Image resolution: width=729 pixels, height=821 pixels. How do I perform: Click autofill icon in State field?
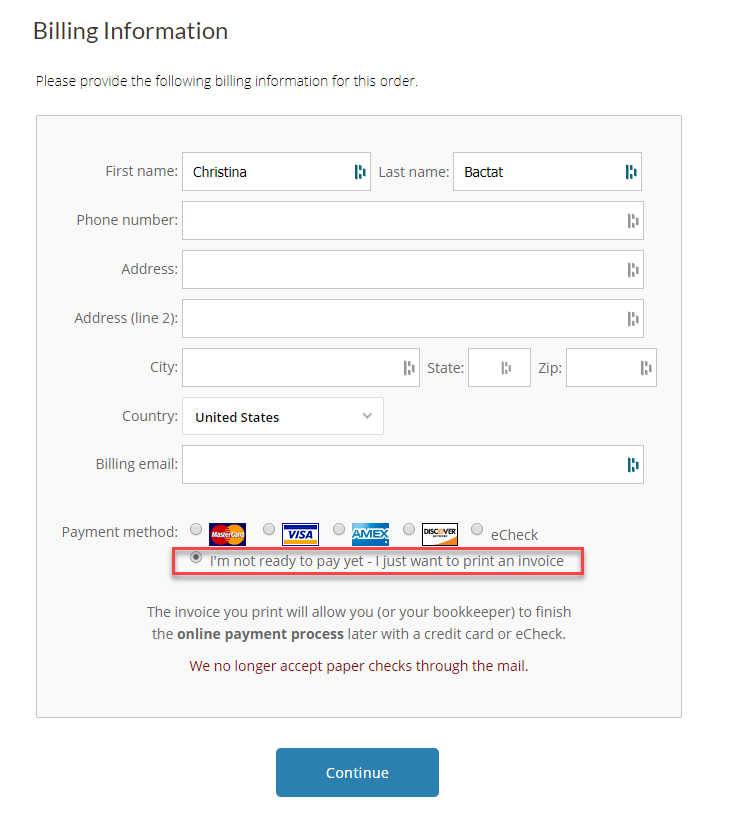[x=506, y=368]
